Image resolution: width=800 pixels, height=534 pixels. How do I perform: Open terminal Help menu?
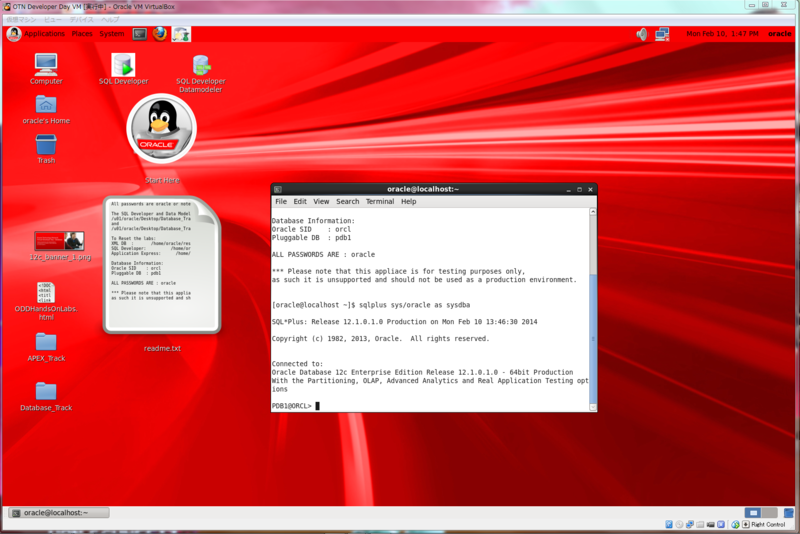click(409, 201)
